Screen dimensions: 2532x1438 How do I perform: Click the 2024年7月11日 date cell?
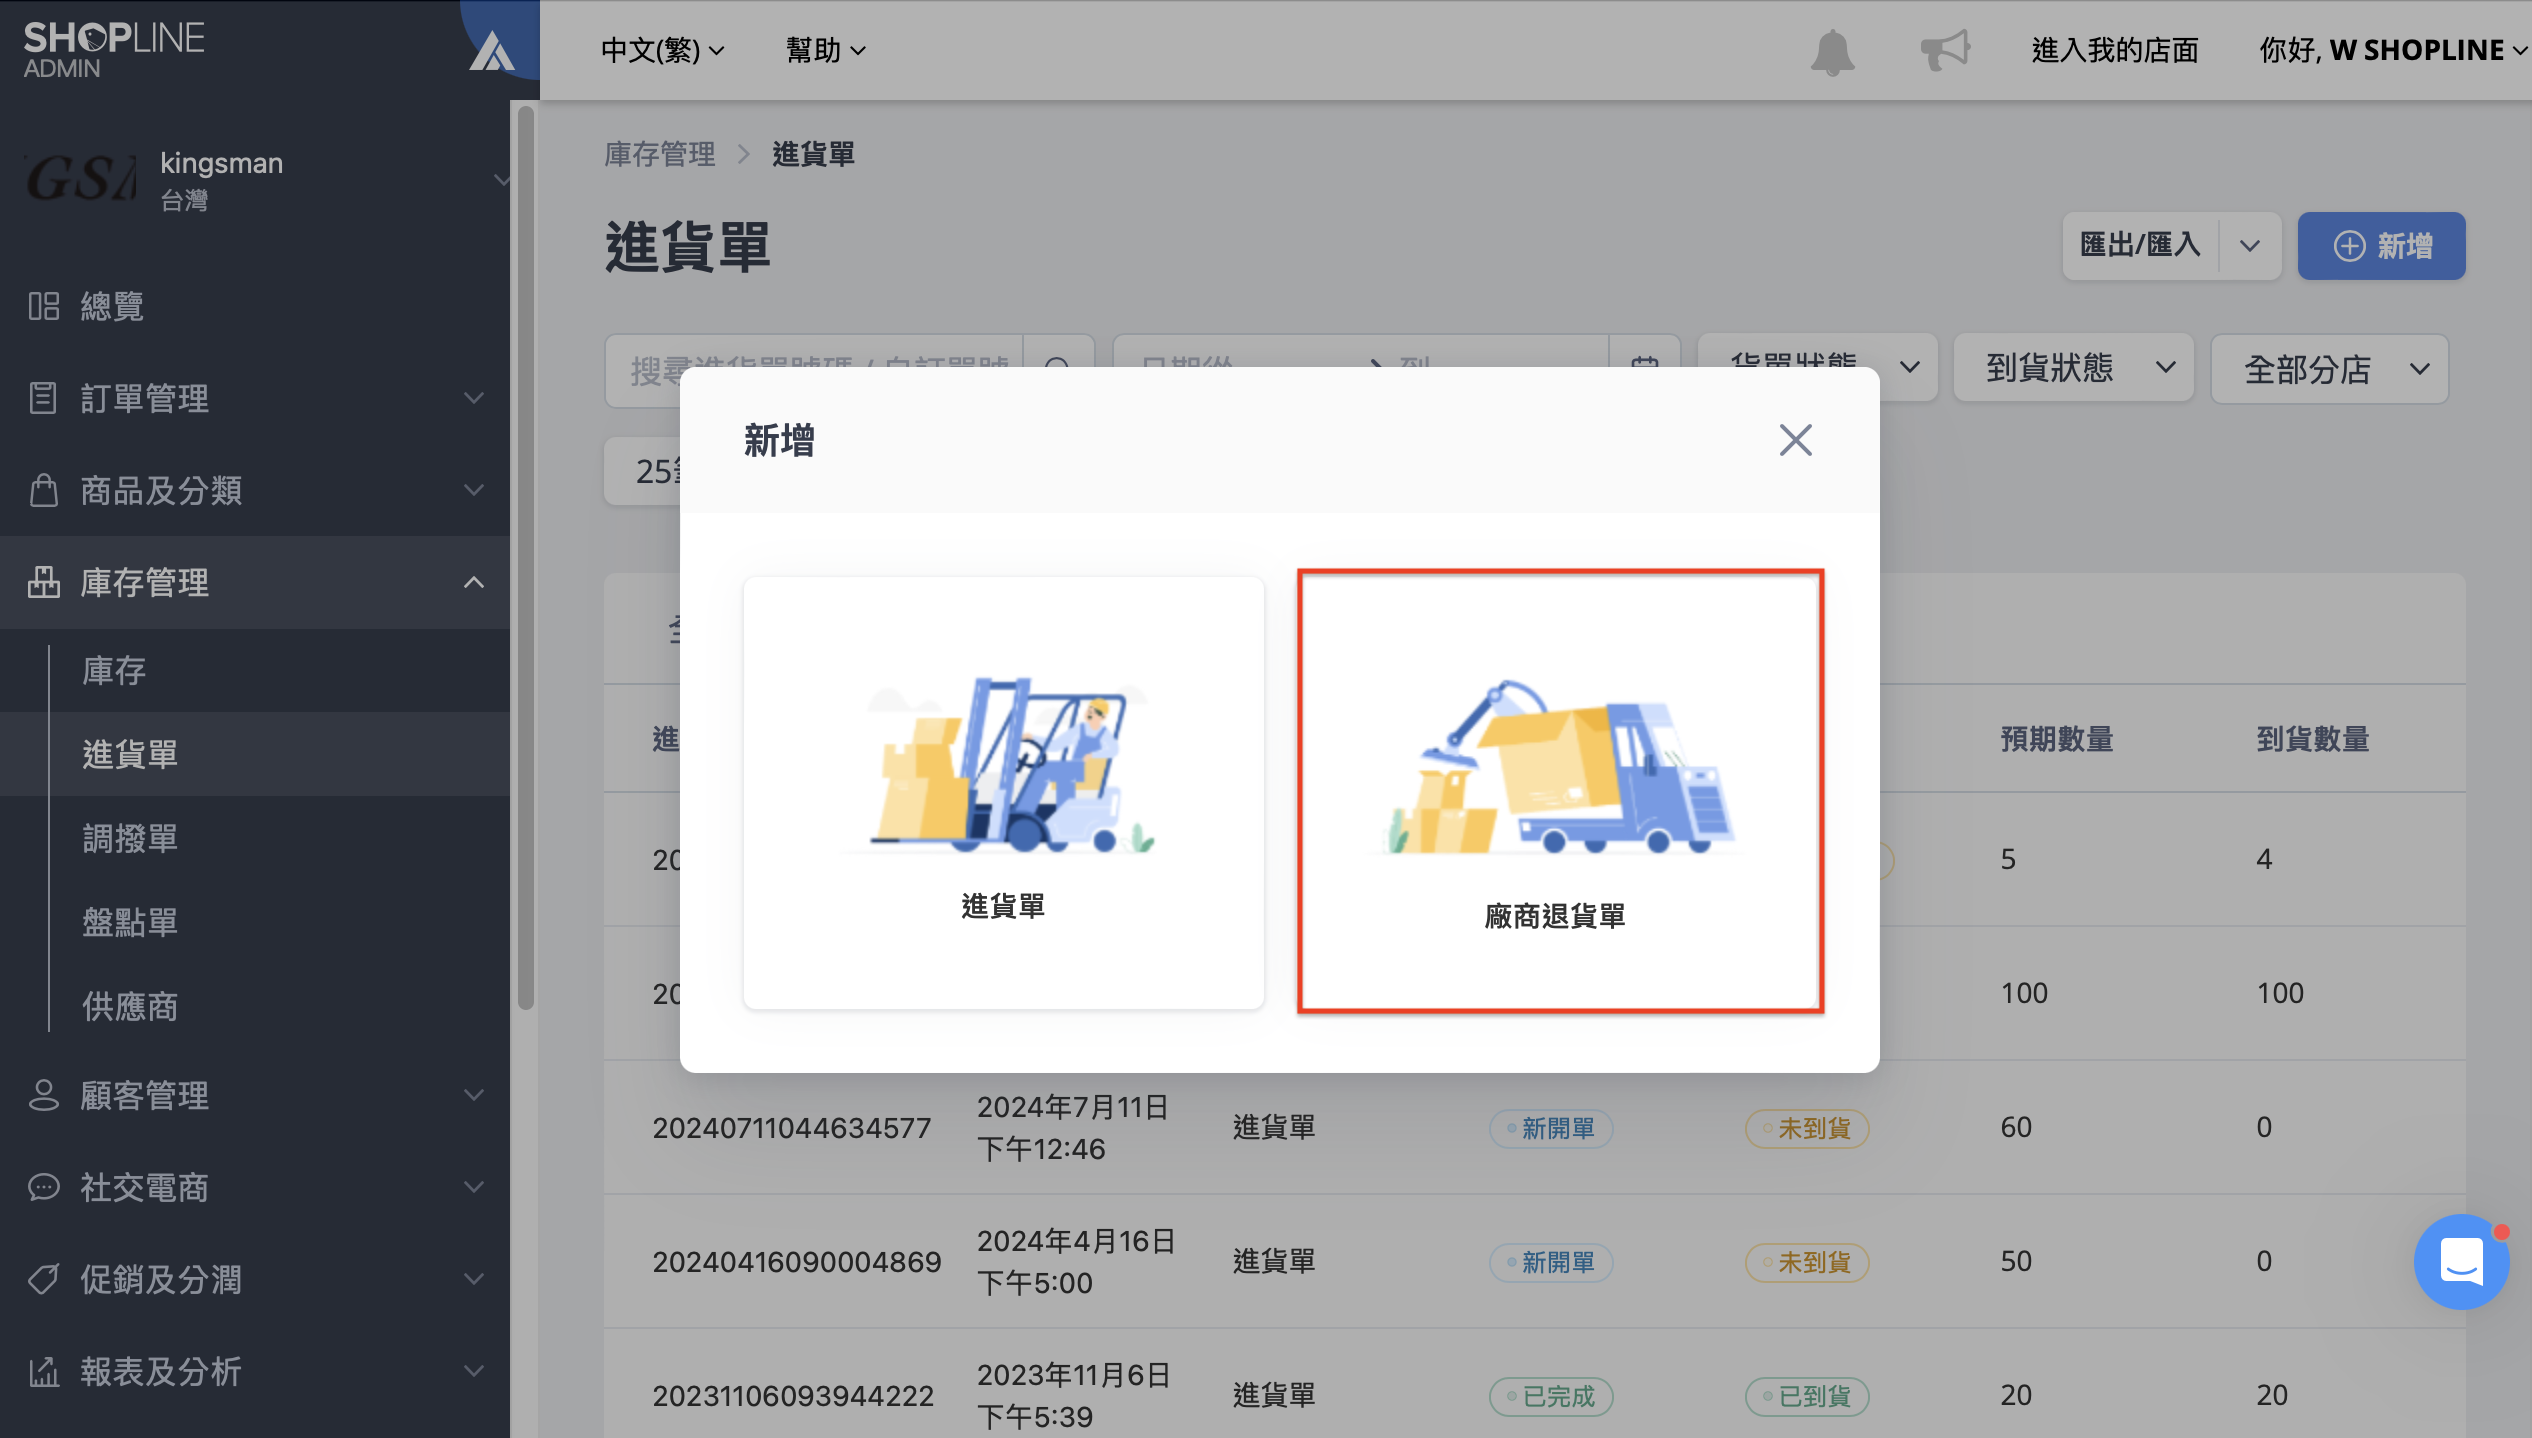coord(1073,1127)
